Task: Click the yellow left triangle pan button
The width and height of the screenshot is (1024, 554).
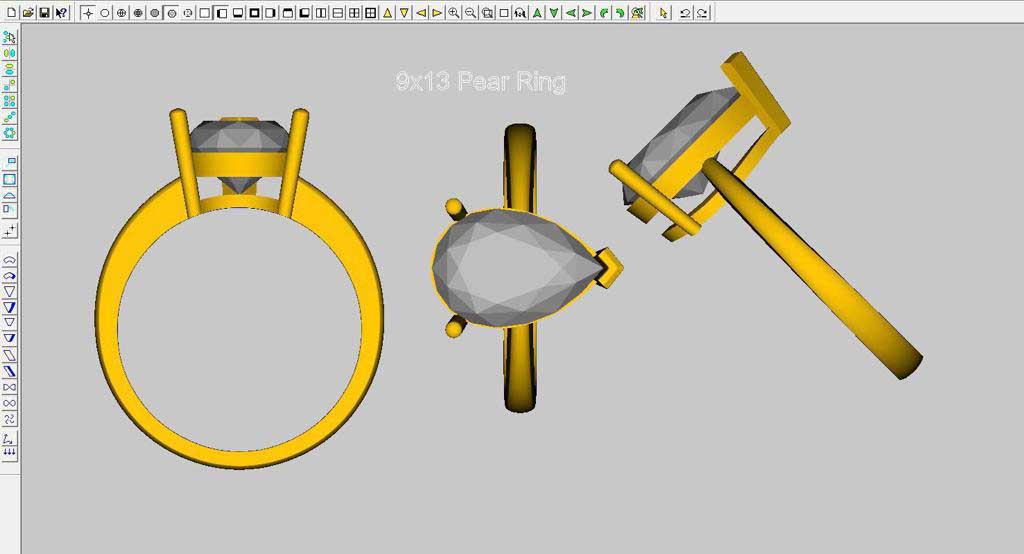Action: click(x=421, y=13)
